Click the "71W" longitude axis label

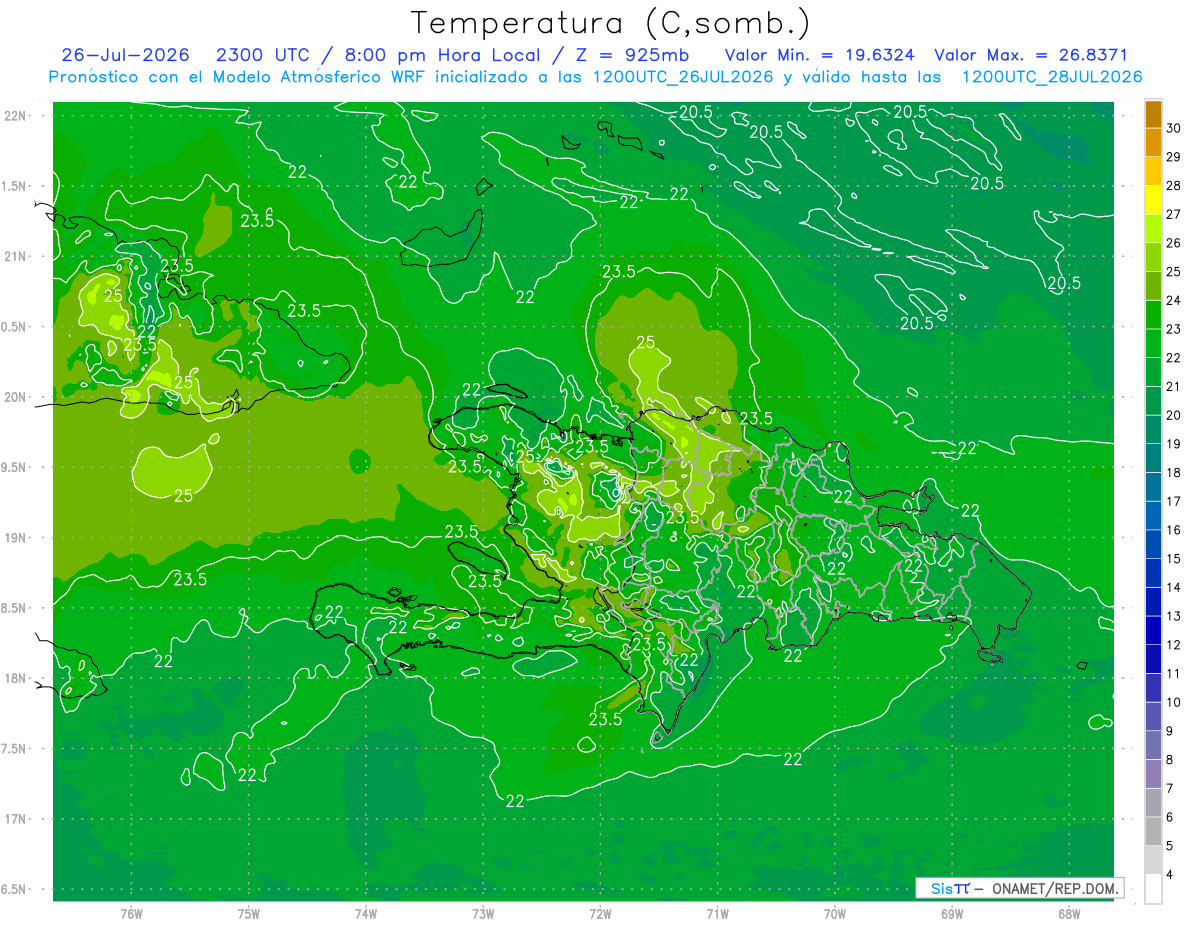point(717,914)
